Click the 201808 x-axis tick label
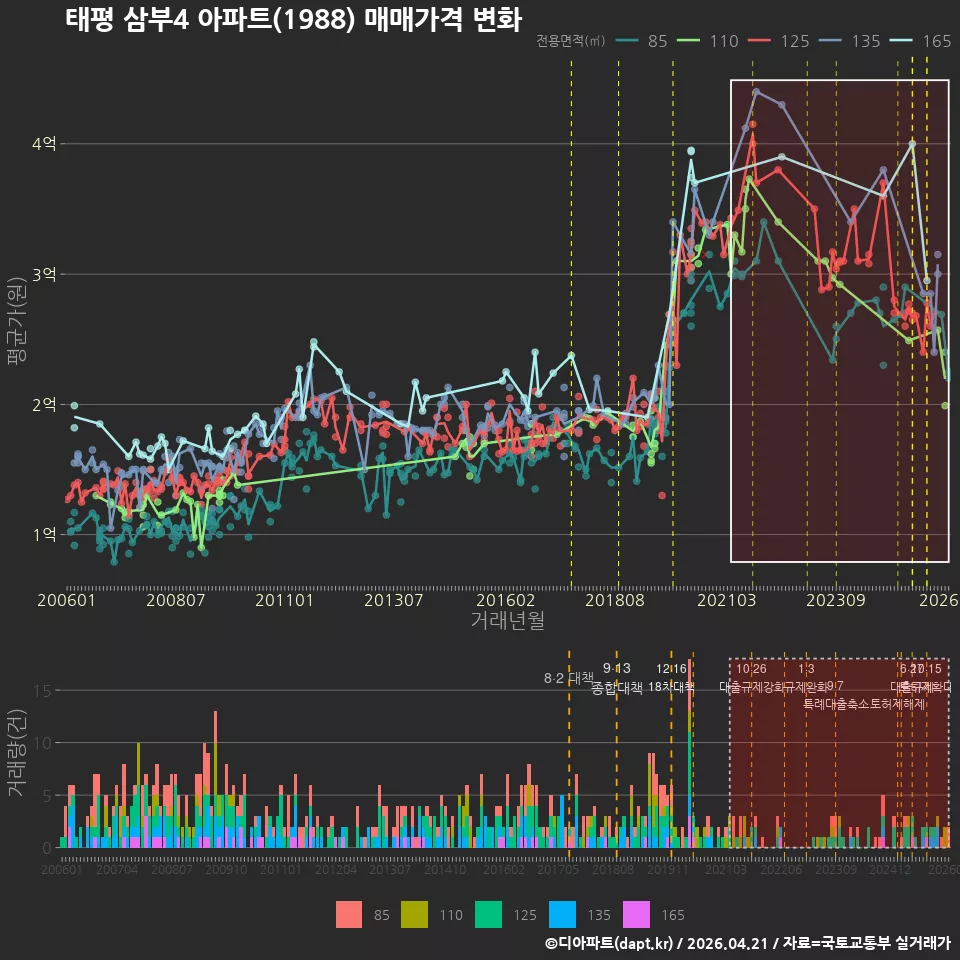 point(615,600)
